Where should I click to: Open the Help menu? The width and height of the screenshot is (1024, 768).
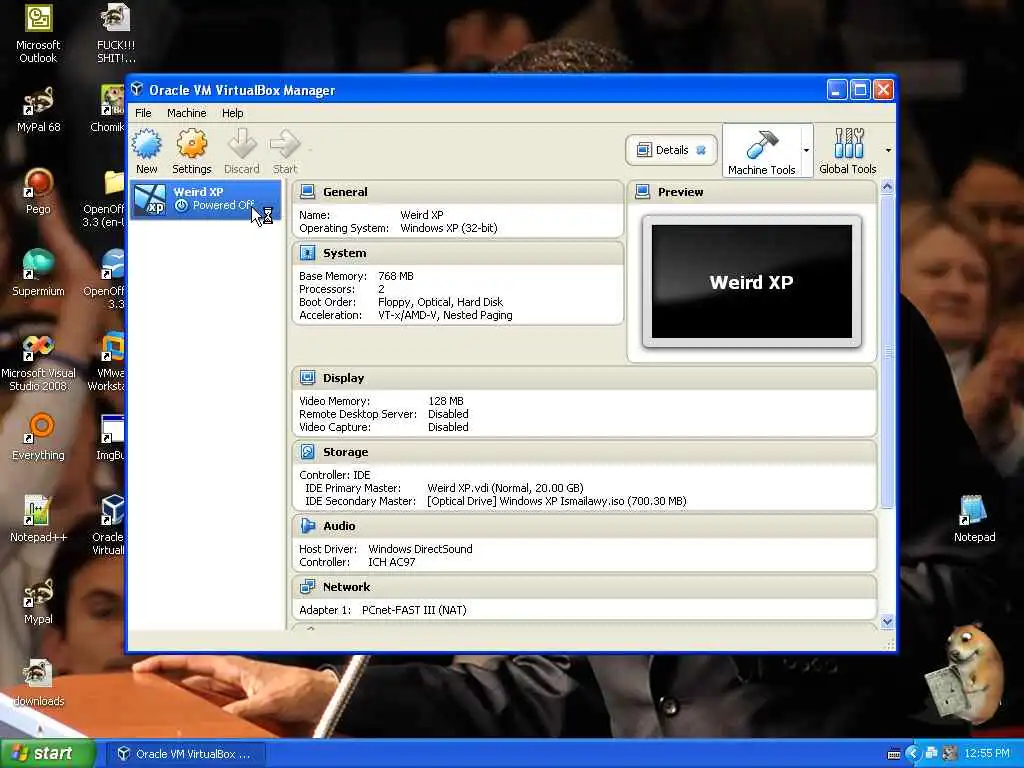pos(232,113)
